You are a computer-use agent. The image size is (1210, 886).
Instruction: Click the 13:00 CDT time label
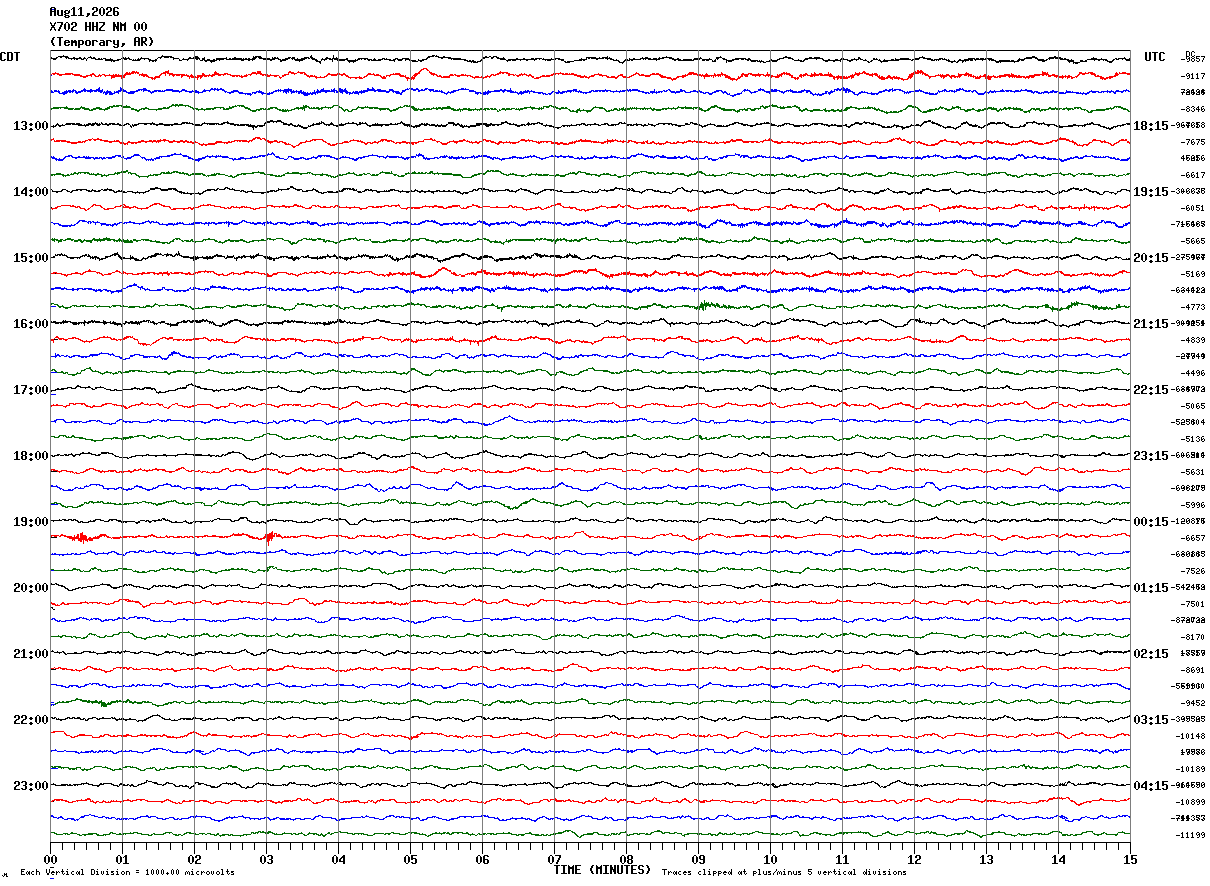(x=30, y=126)
